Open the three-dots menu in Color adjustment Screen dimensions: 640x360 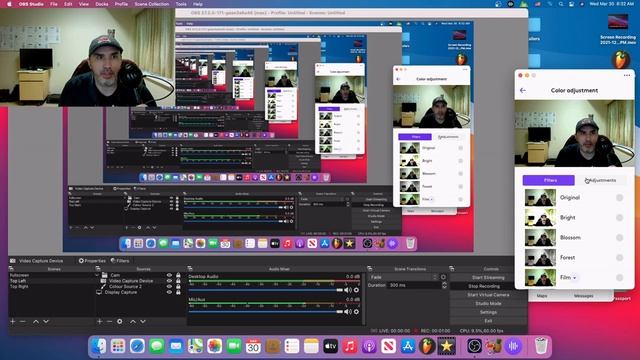(x=627, y=76)
